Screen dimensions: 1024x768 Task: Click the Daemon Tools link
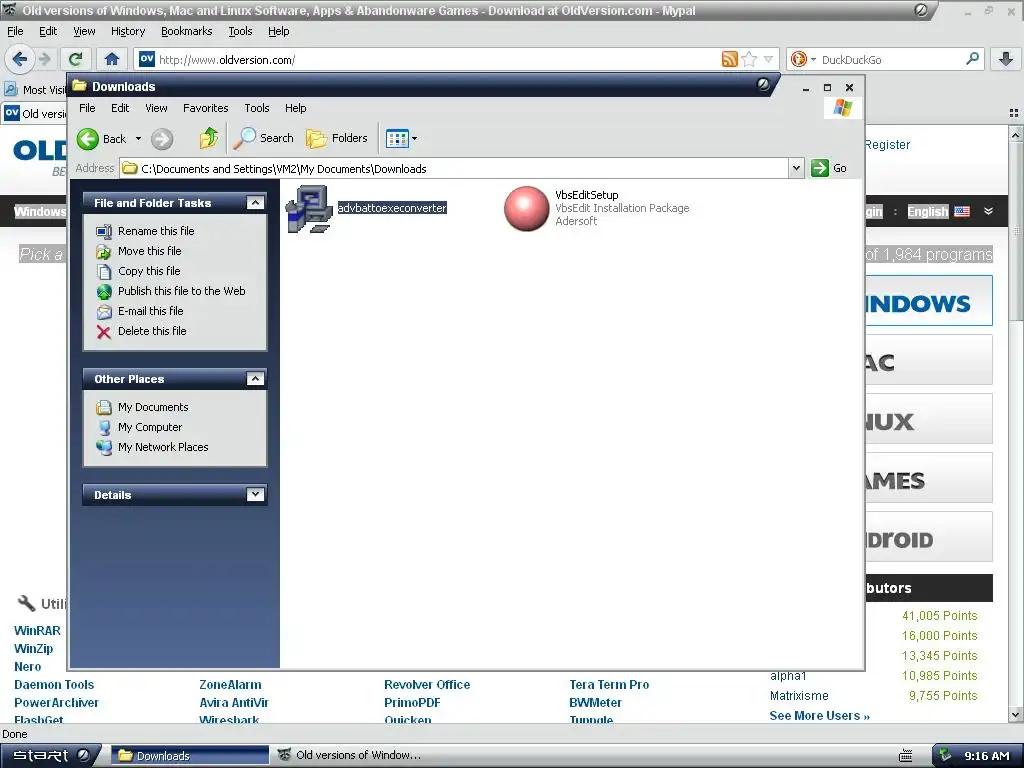(x=54, y=685)
